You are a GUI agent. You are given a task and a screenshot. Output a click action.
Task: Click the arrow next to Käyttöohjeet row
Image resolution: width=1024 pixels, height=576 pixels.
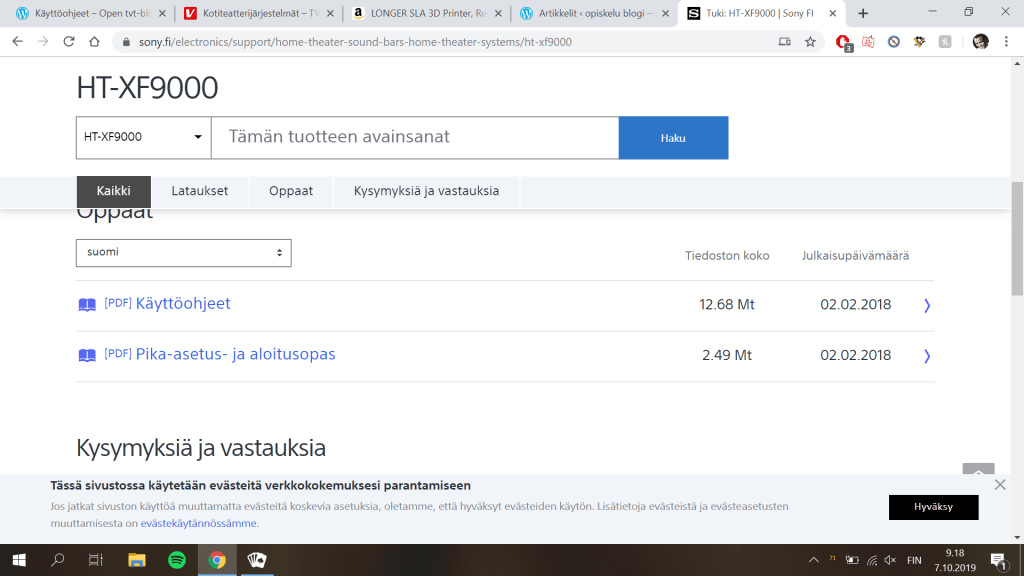[x=927, y=305]
